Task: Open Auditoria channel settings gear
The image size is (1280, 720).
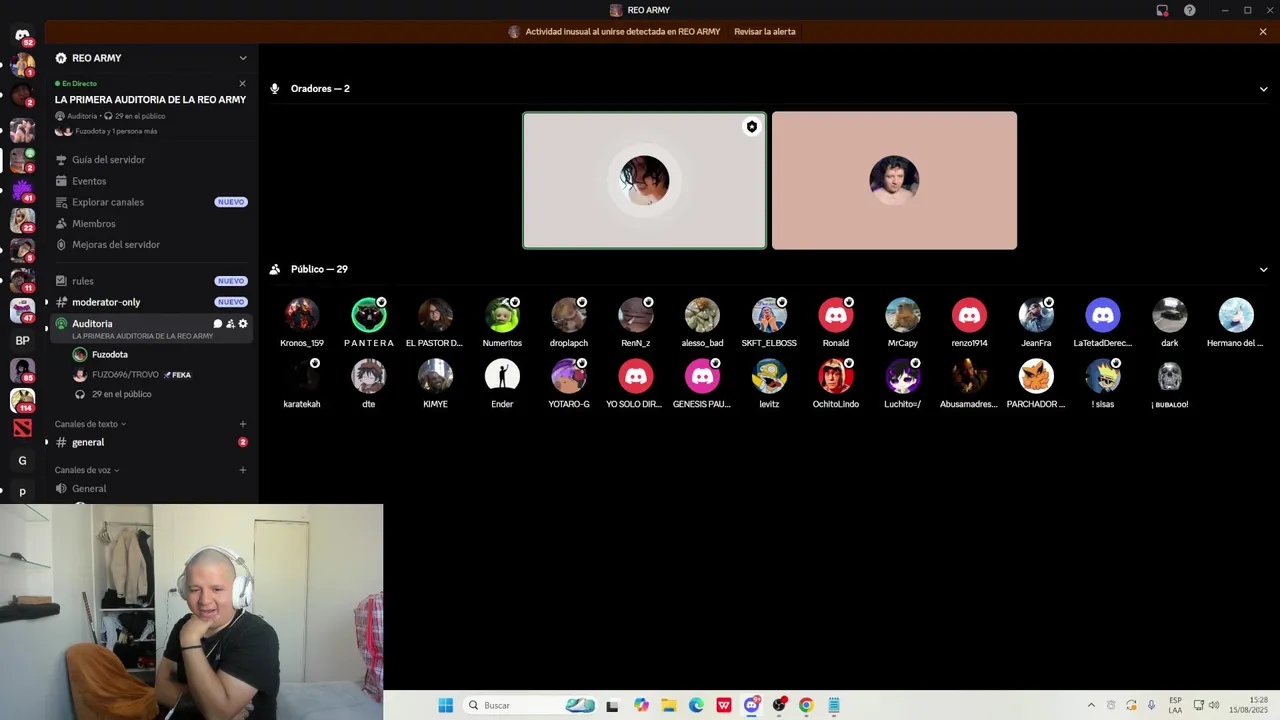Action: [x=243, y=324]
